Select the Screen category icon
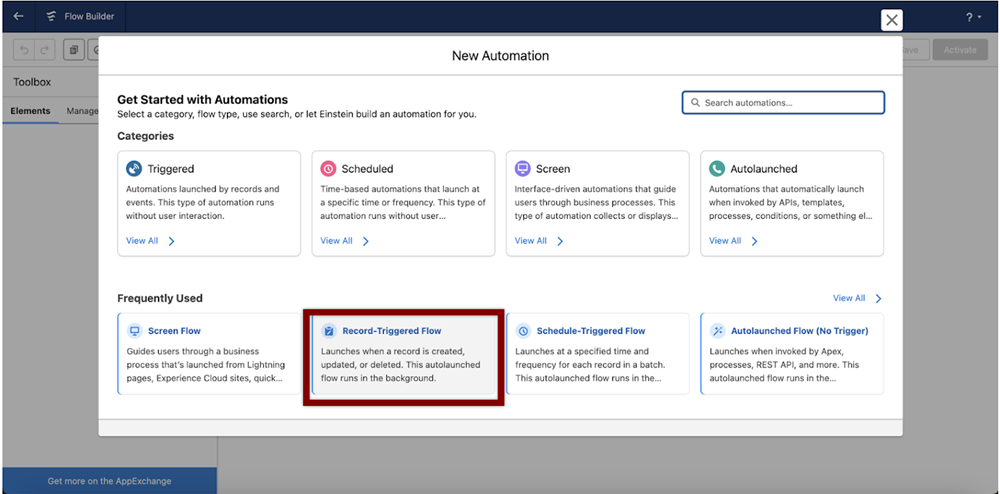 [522, 169]
